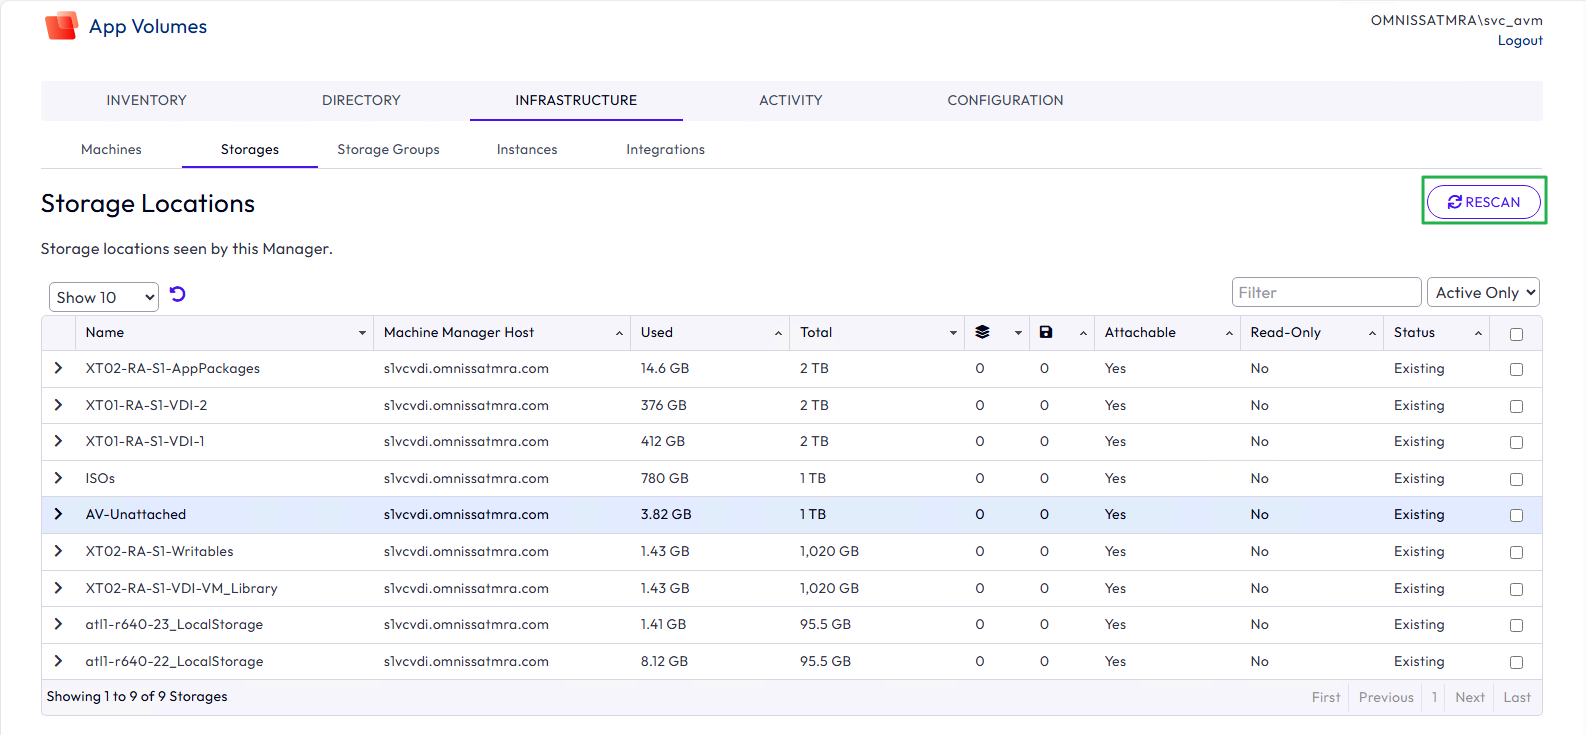This screenshot has width=1586, height=735.
Task: Click the purple reset table icon
Action: coord(178,294)
